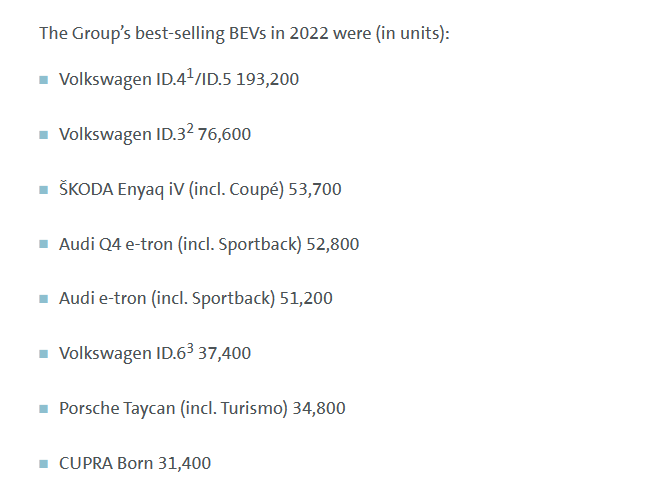
Task: Click the bullet beside CUPRA Born
Action: [x=43, y=464]
